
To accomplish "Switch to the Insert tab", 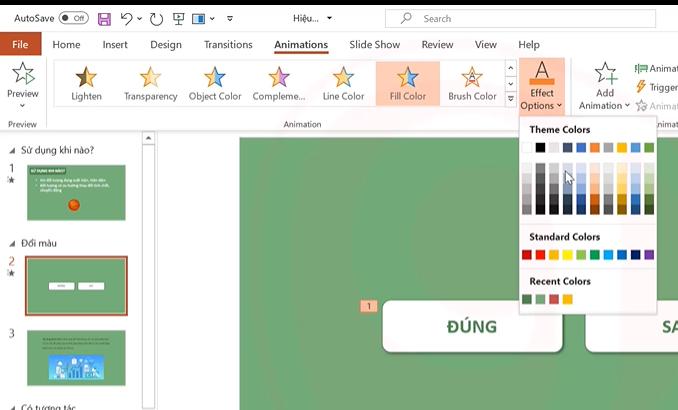I will coord(115,45).
